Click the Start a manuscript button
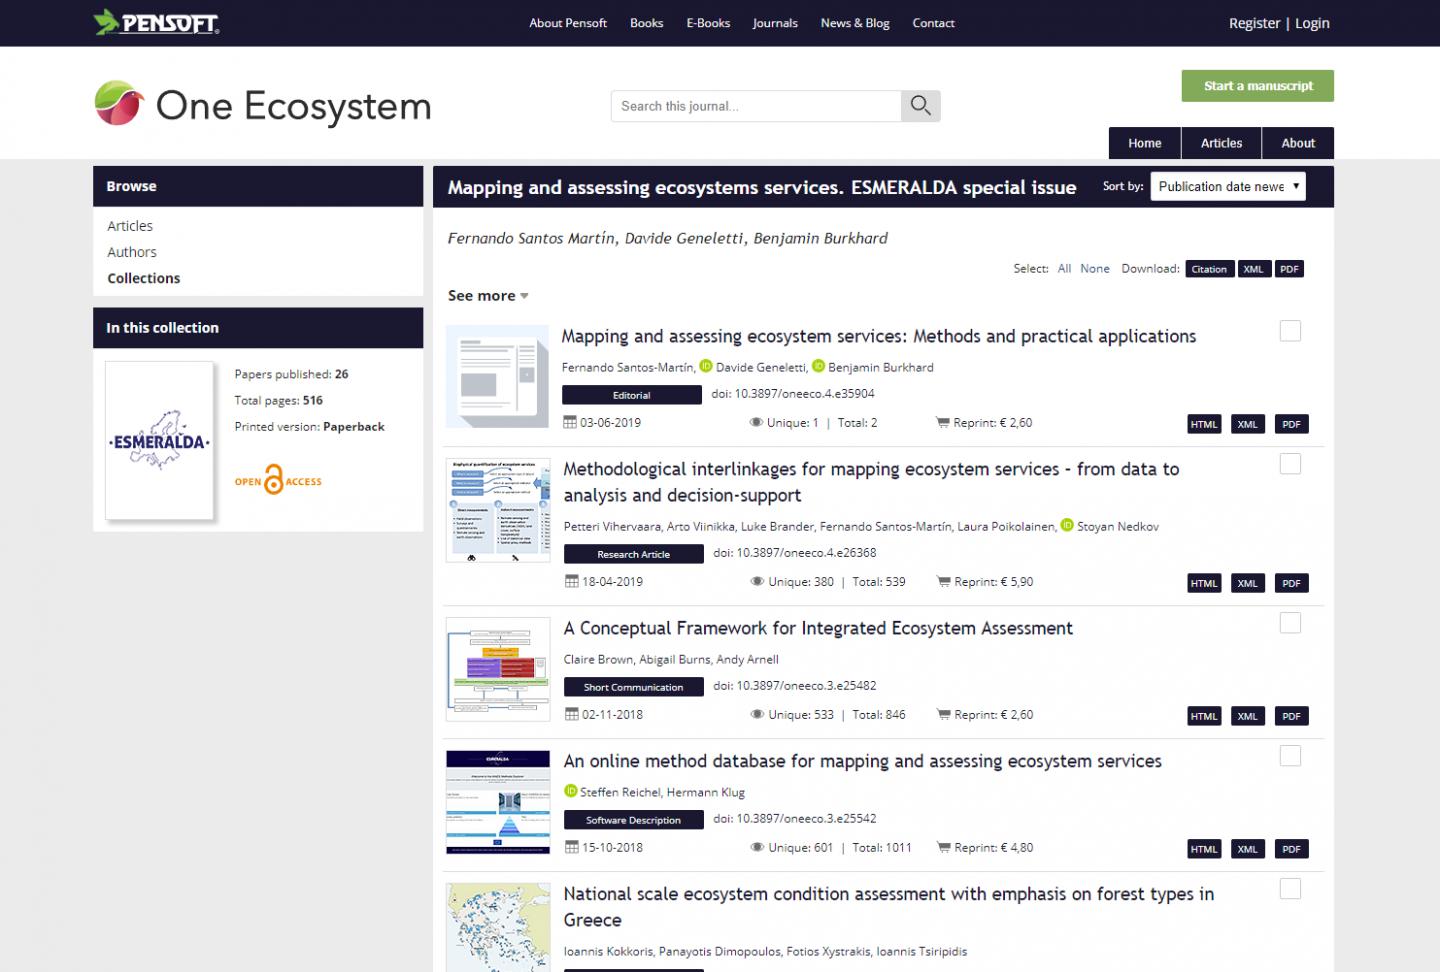Image resolution: width=1440 pixels, height=972 pixels. pos(1258,86)
